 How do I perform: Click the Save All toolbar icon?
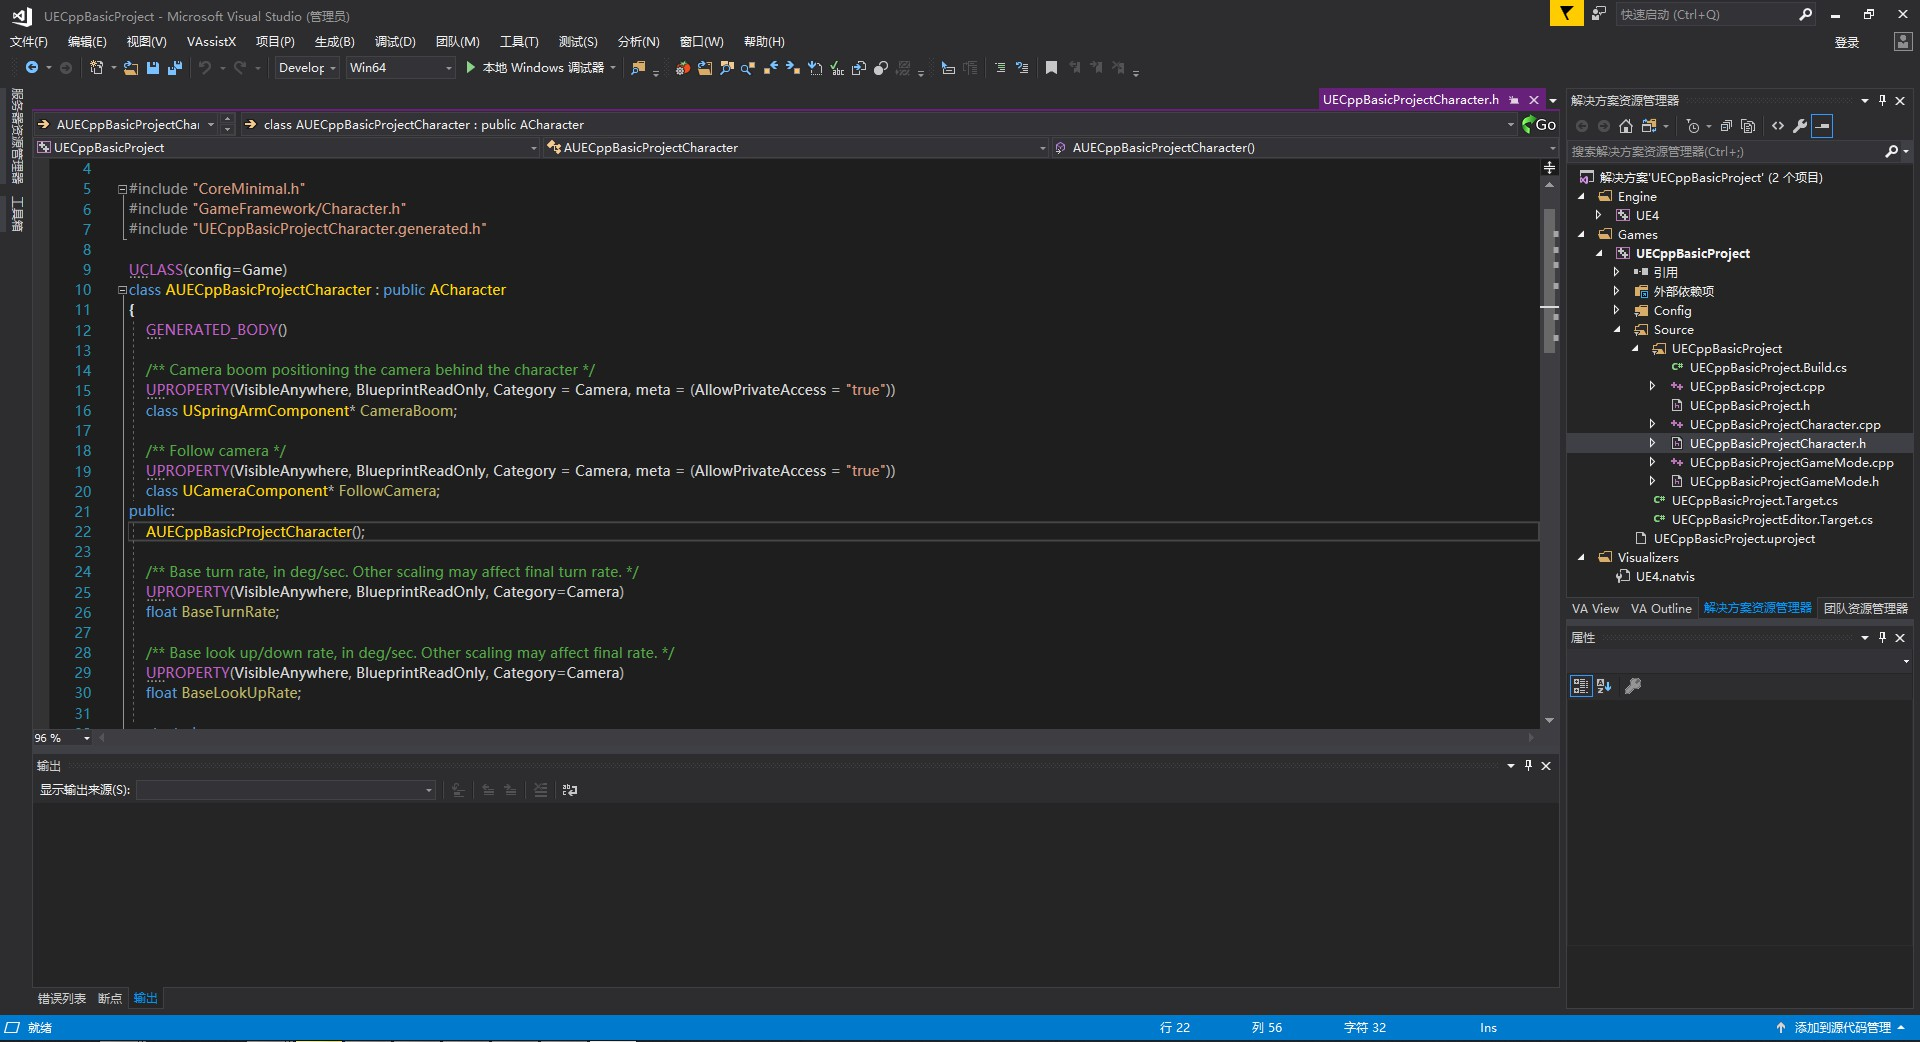175,67
